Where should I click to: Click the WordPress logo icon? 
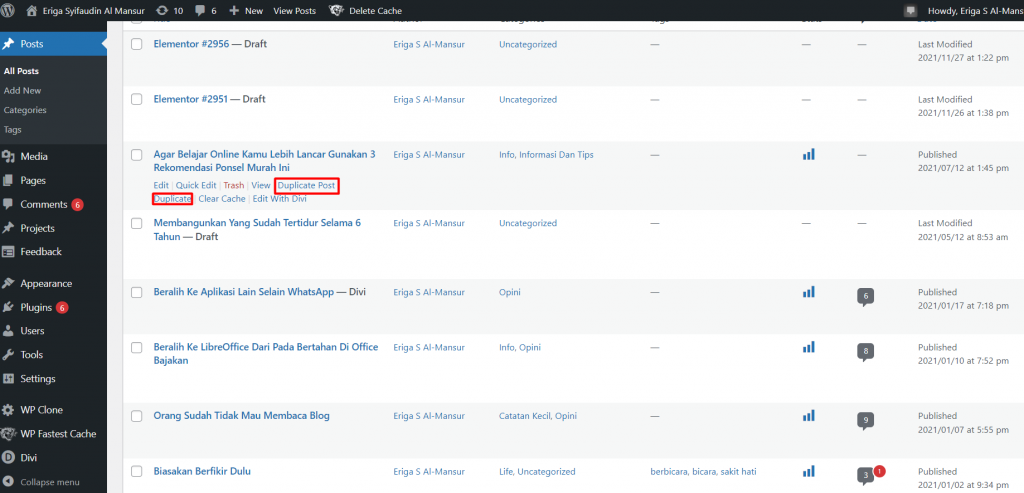point(11,10)
